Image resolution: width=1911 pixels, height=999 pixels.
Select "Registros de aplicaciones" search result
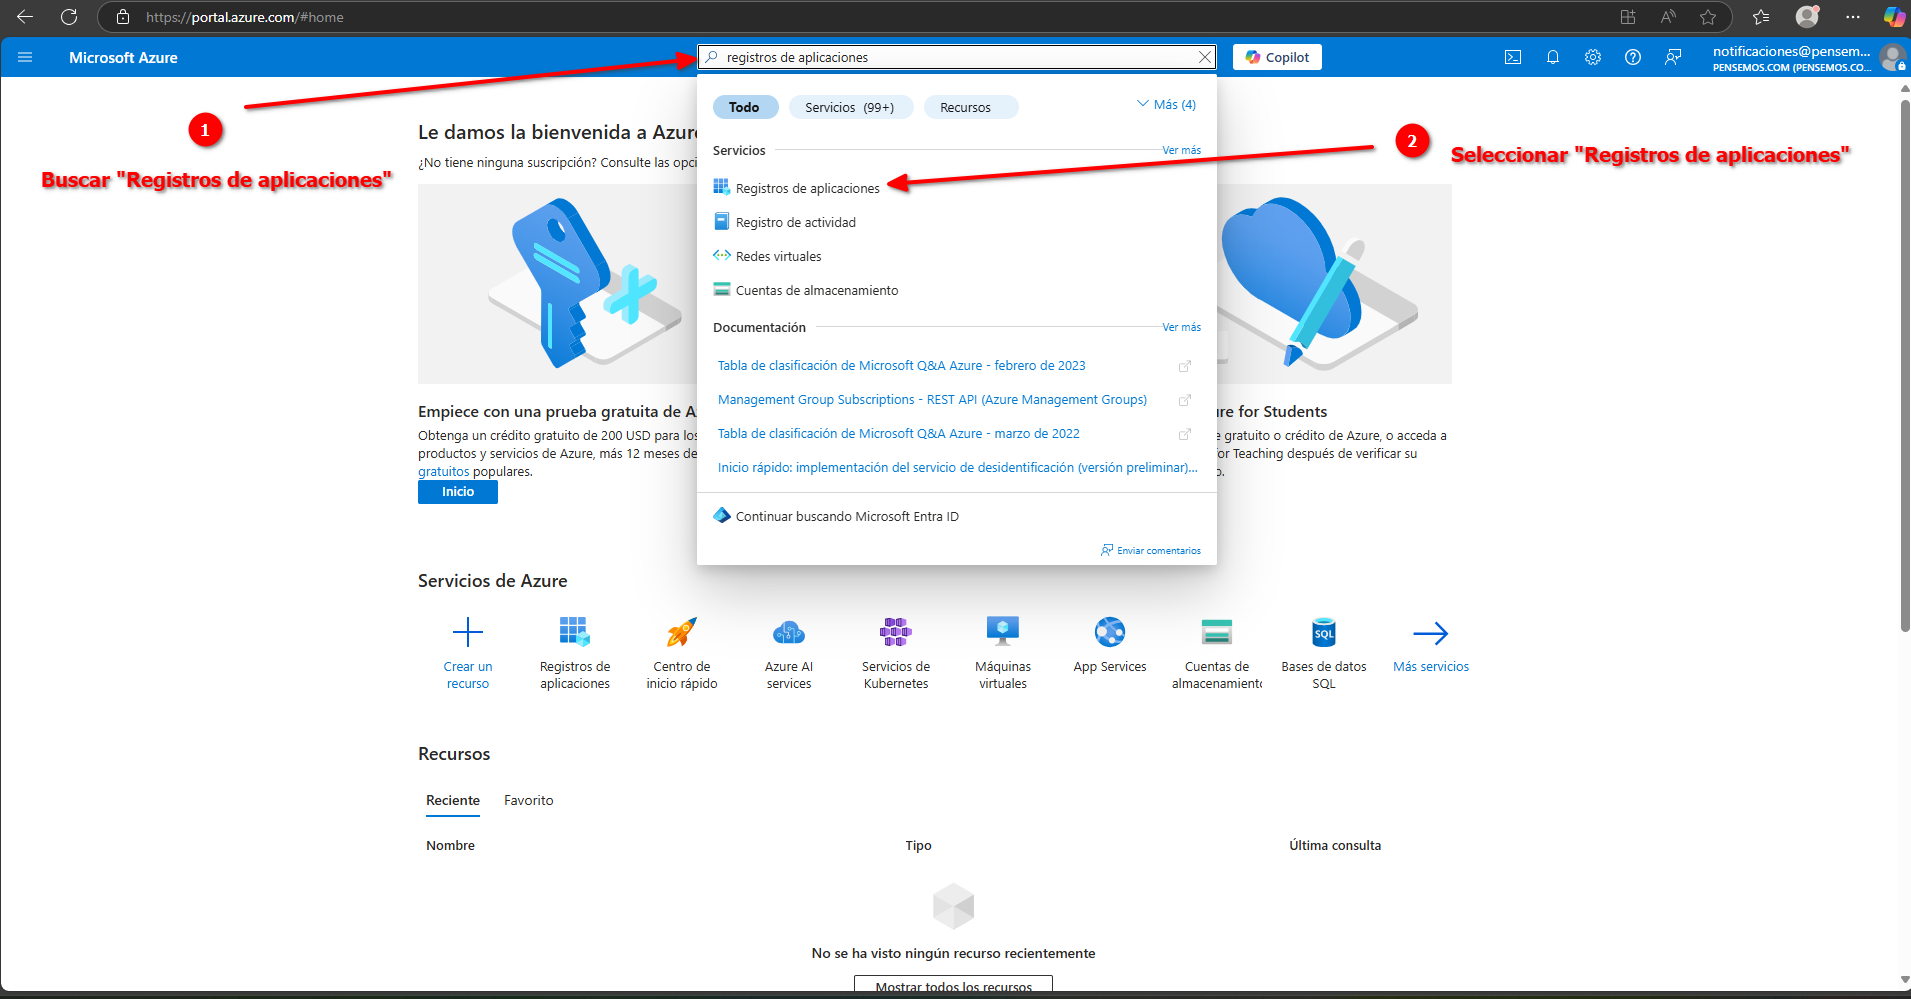[x=807, y=188]
